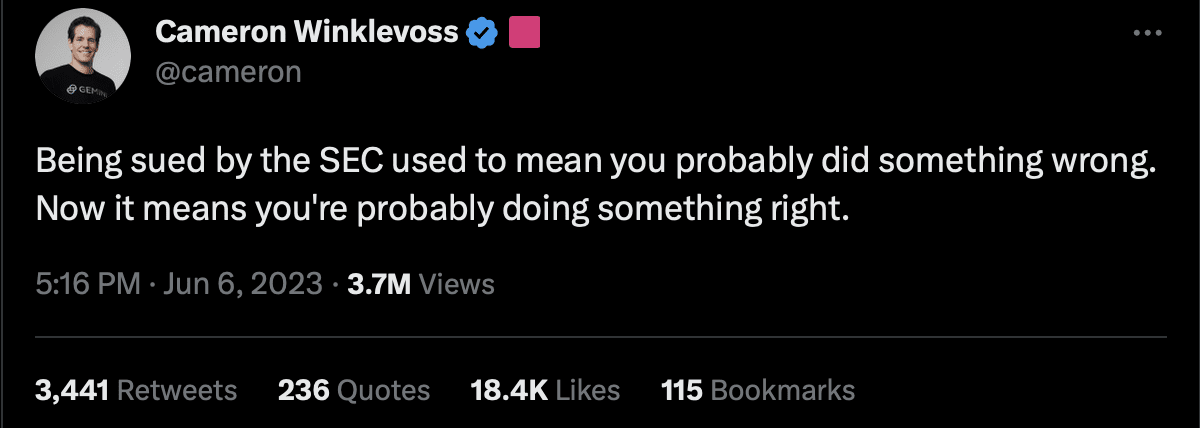
Task: Click the blue verified checkmark badge
Action: coord(484,34)
